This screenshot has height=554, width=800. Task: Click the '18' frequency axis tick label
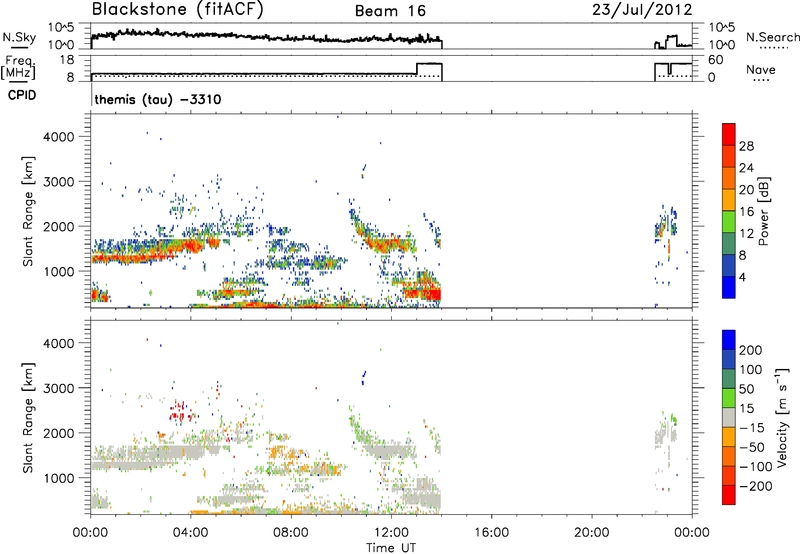click(x=67, y=60)
